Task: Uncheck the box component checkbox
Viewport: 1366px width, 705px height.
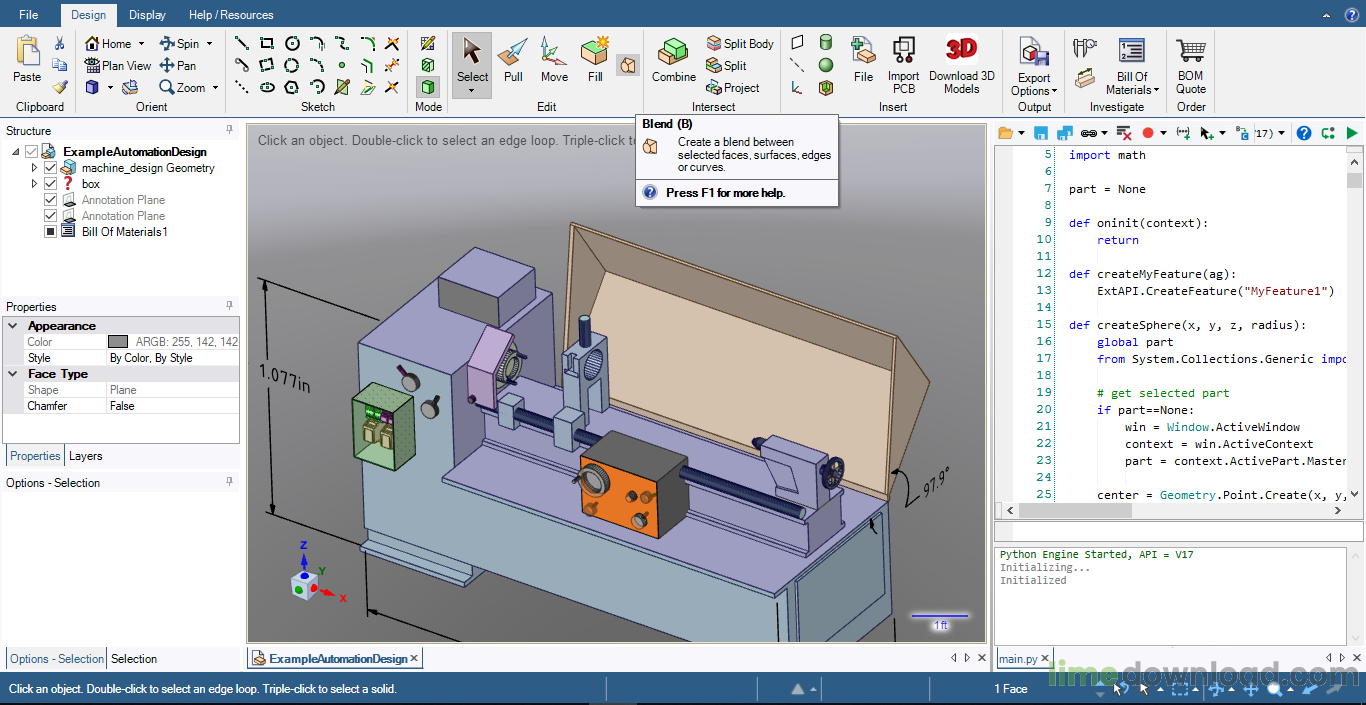Action: [x=51, y=184]
